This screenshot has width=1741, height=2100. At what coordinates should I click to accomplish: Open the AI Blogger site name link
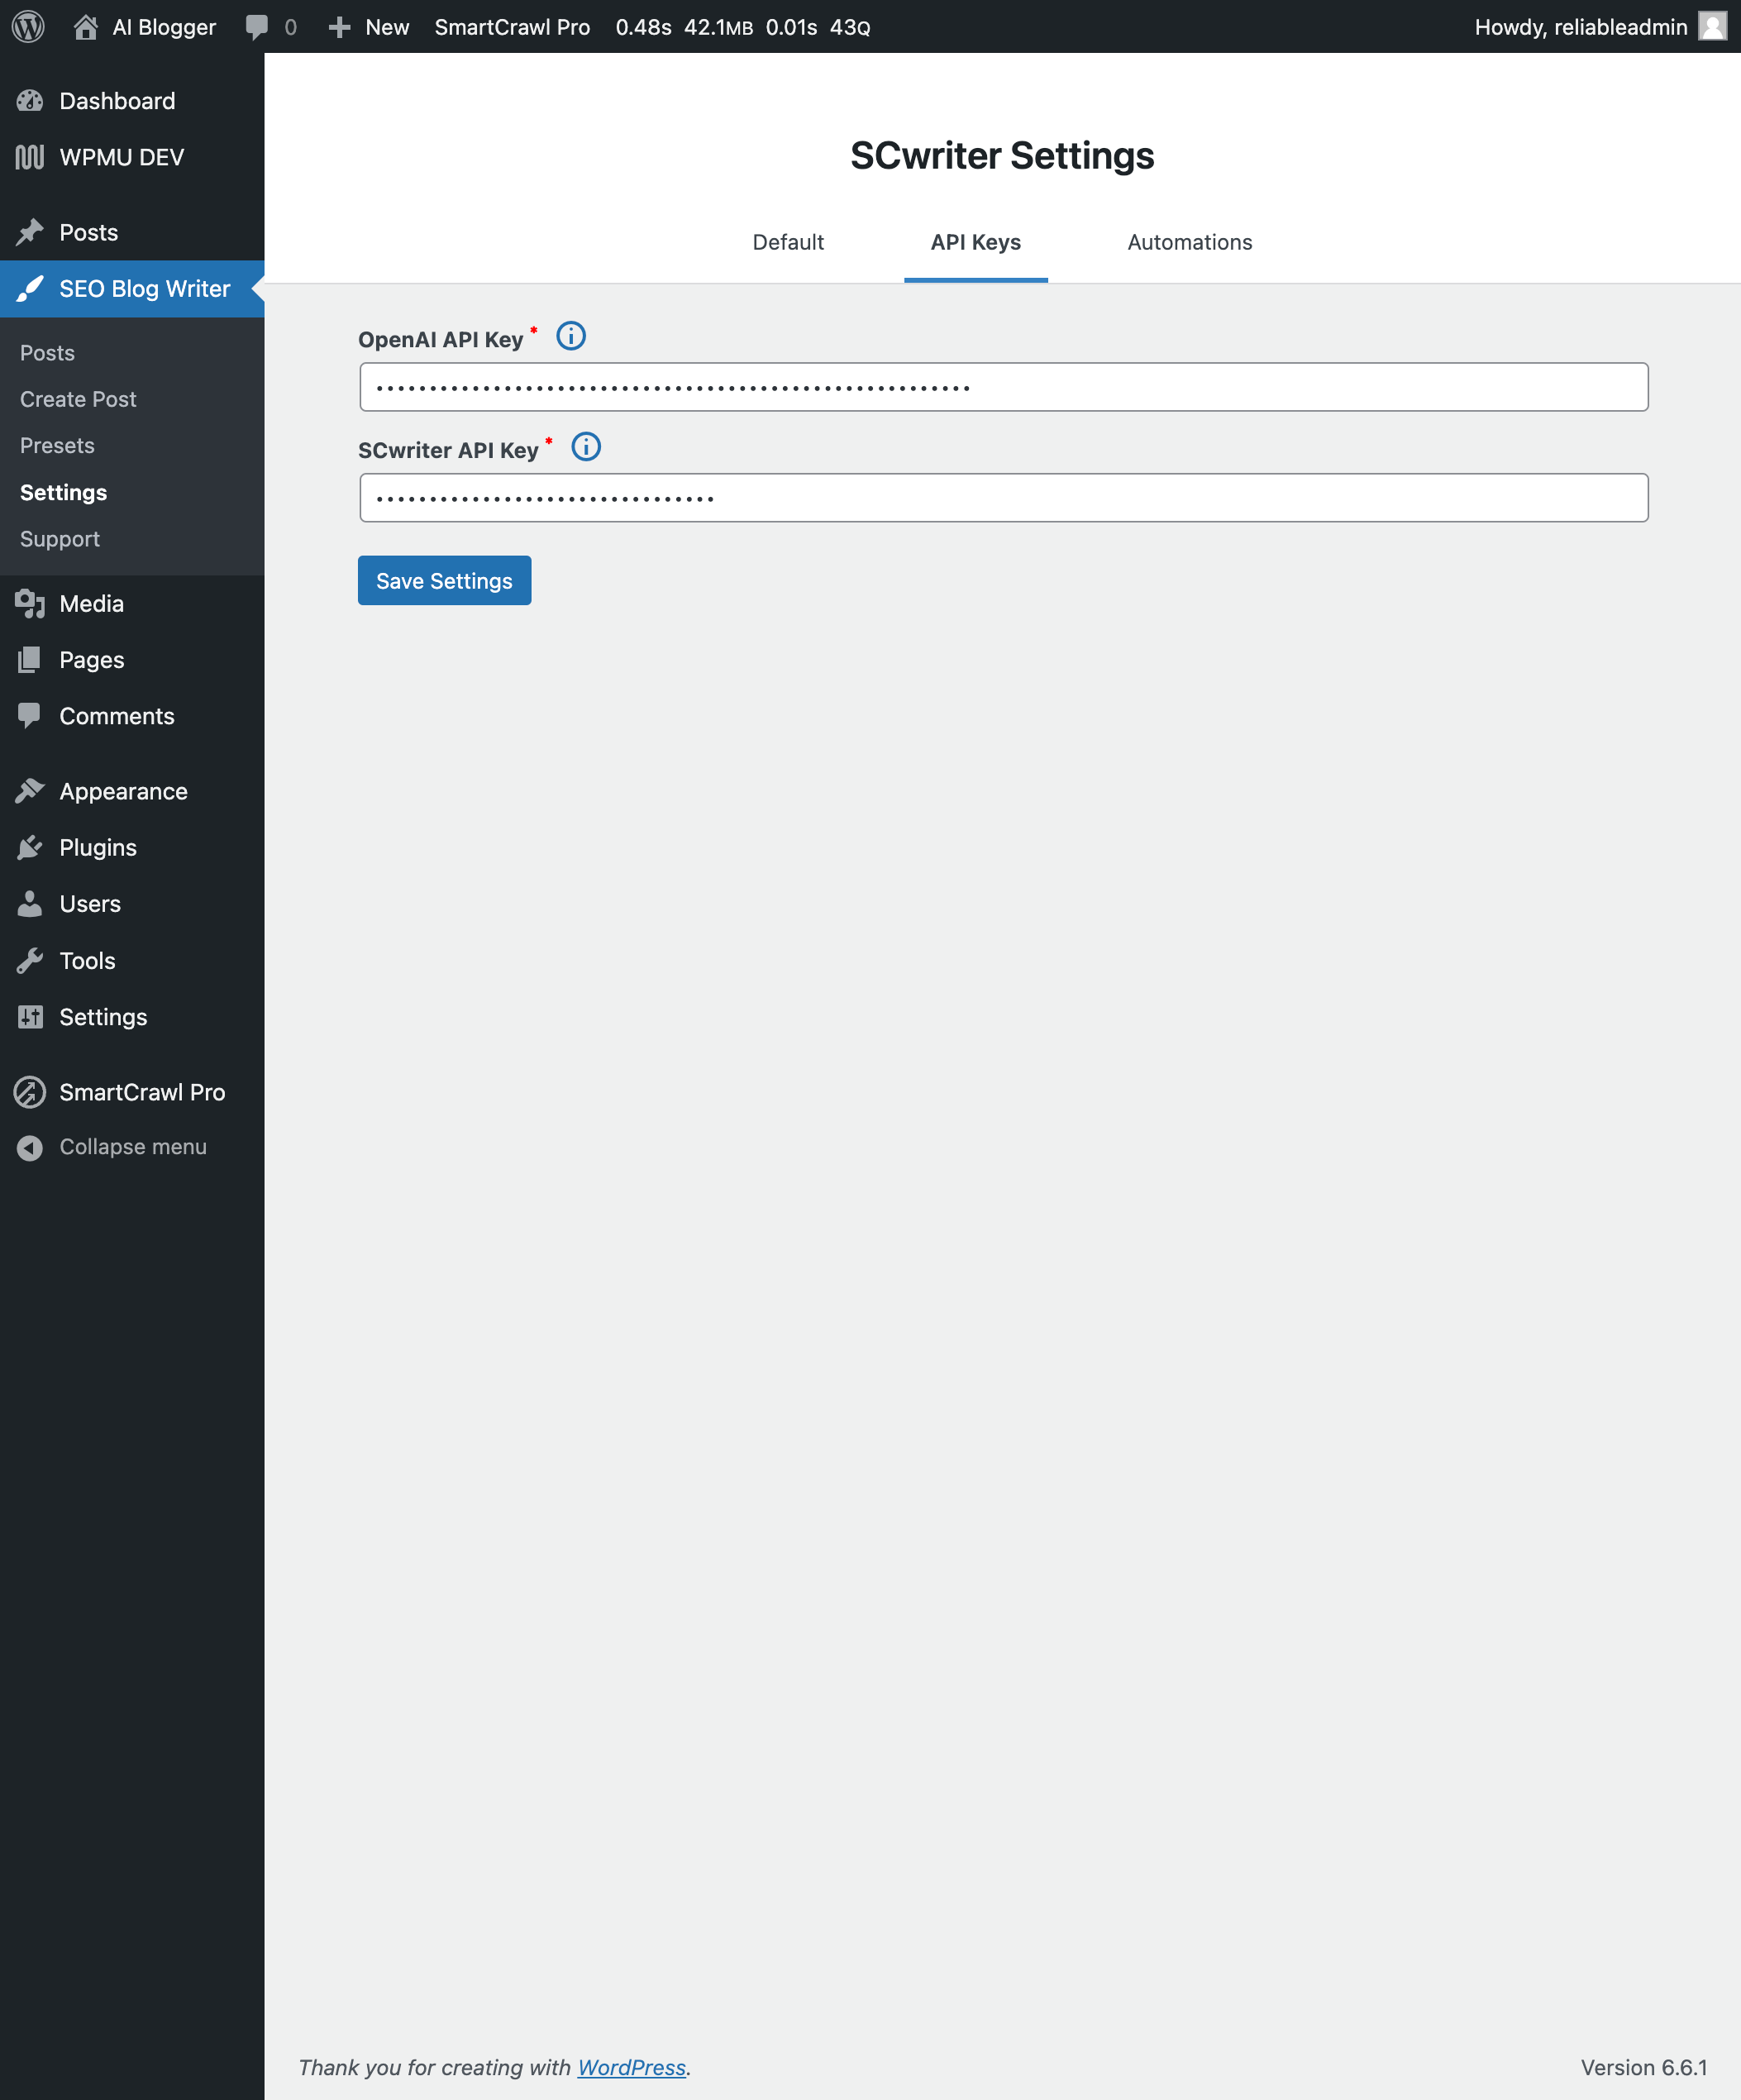[164, 27]
